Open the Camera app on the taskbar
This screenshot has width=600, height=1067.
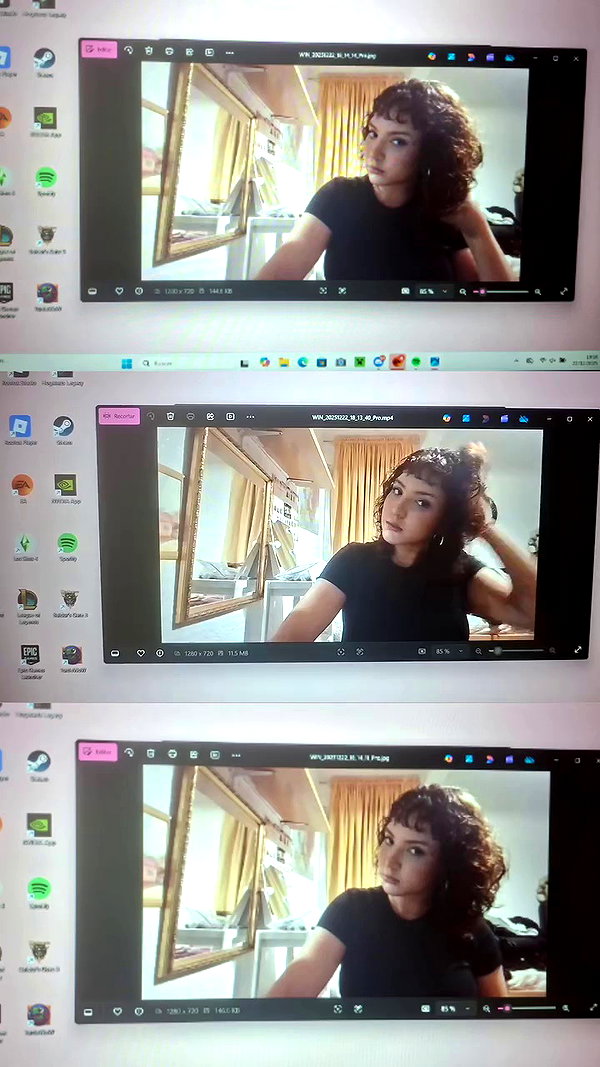coord(341,363)
